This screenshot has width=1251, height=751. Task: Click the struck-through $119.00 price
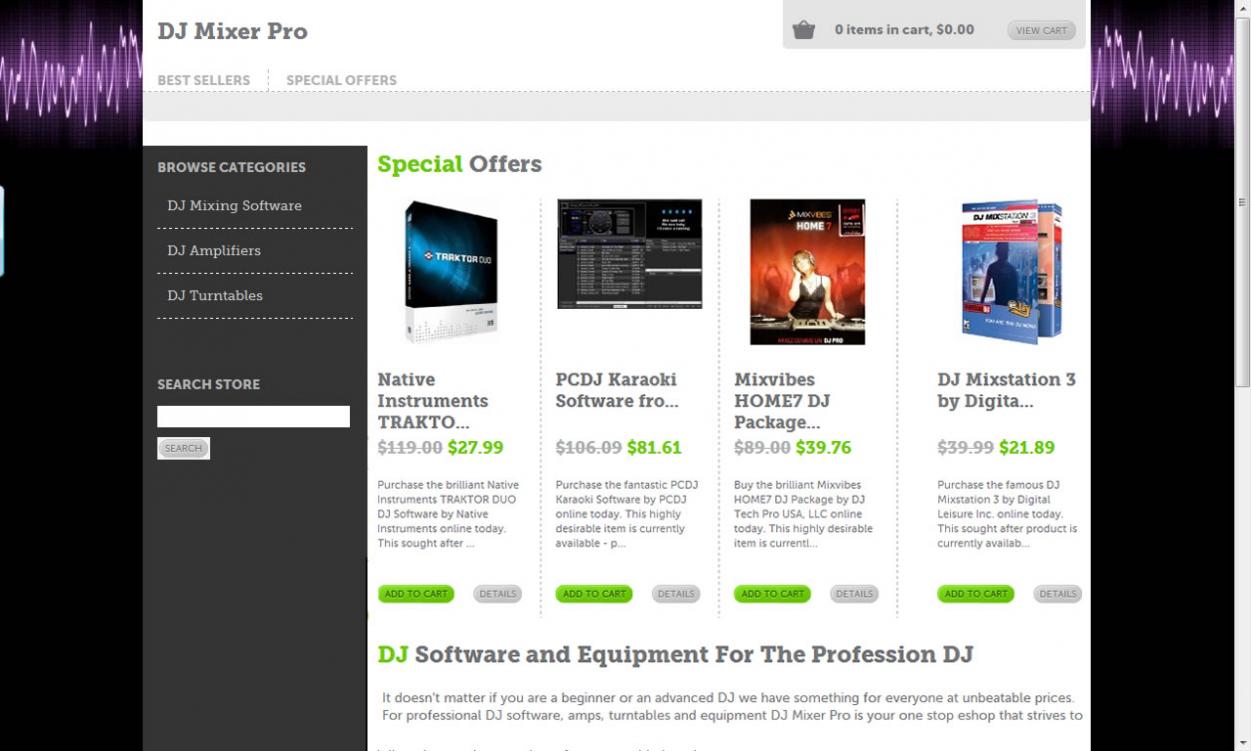(x=410, y=447)
